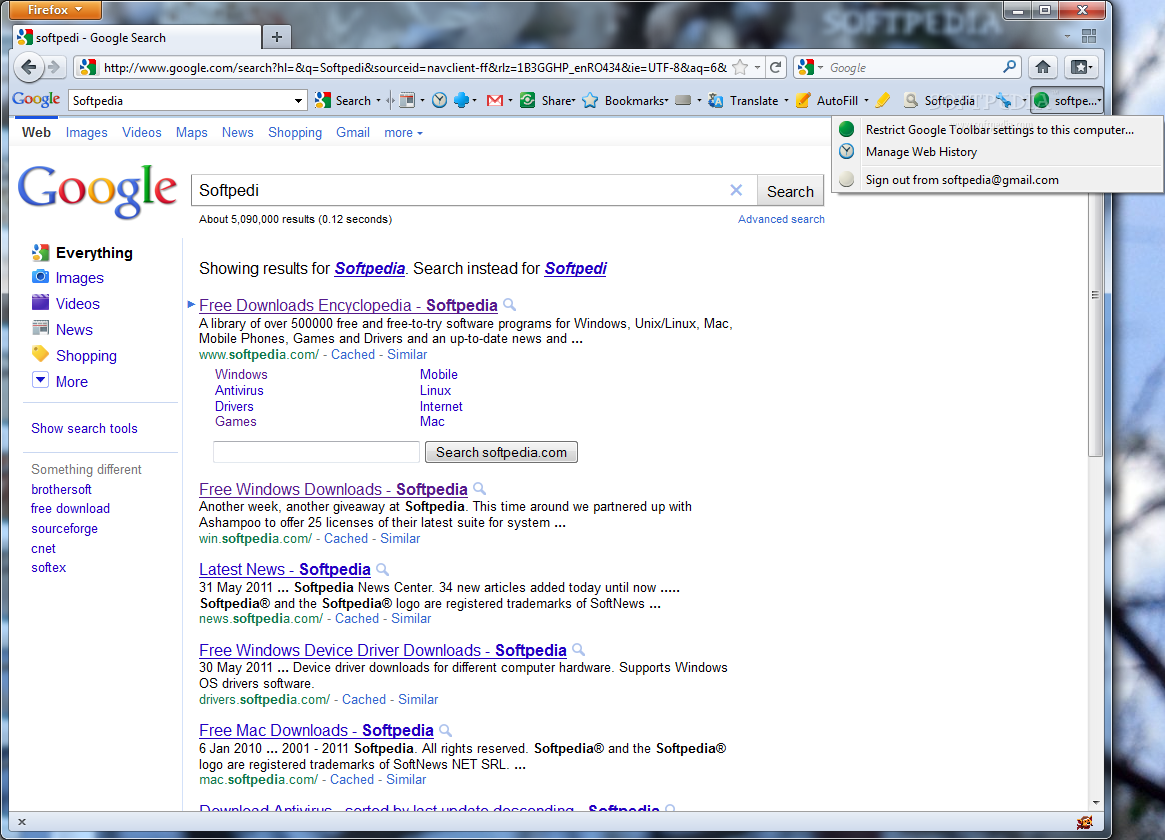
Task: Open the Firefox application menu
Action: (55, 10)
